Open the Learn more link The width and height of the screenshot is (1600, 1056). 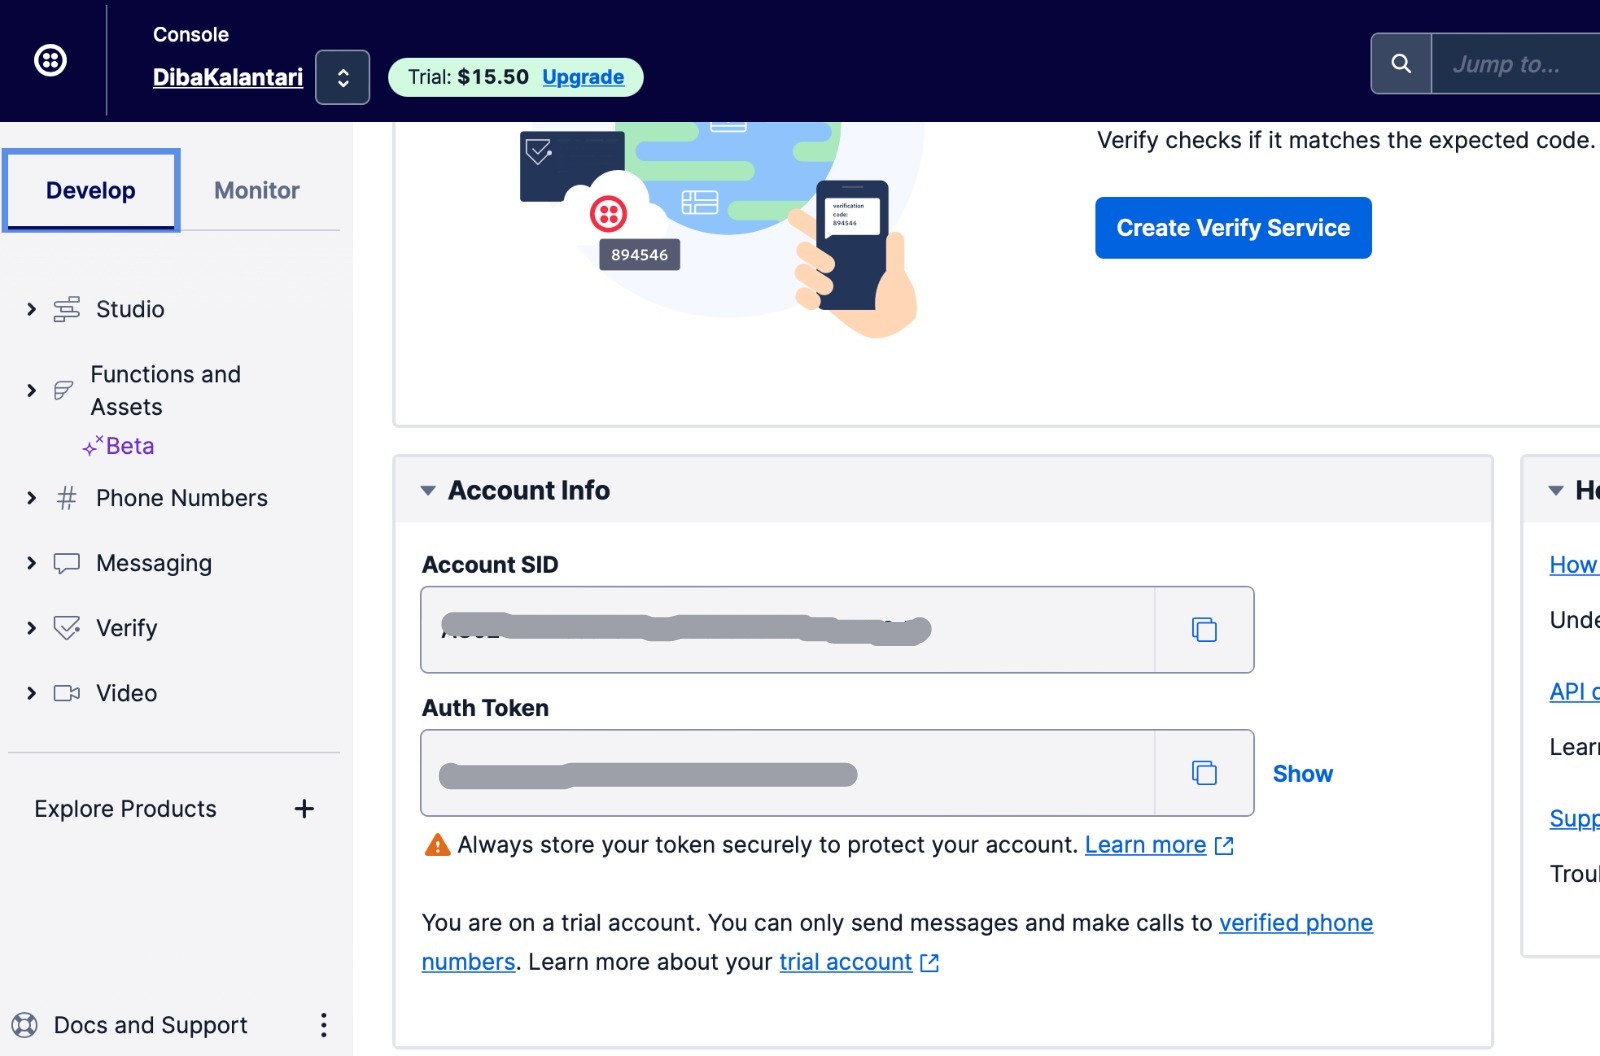coord(1145,845)
